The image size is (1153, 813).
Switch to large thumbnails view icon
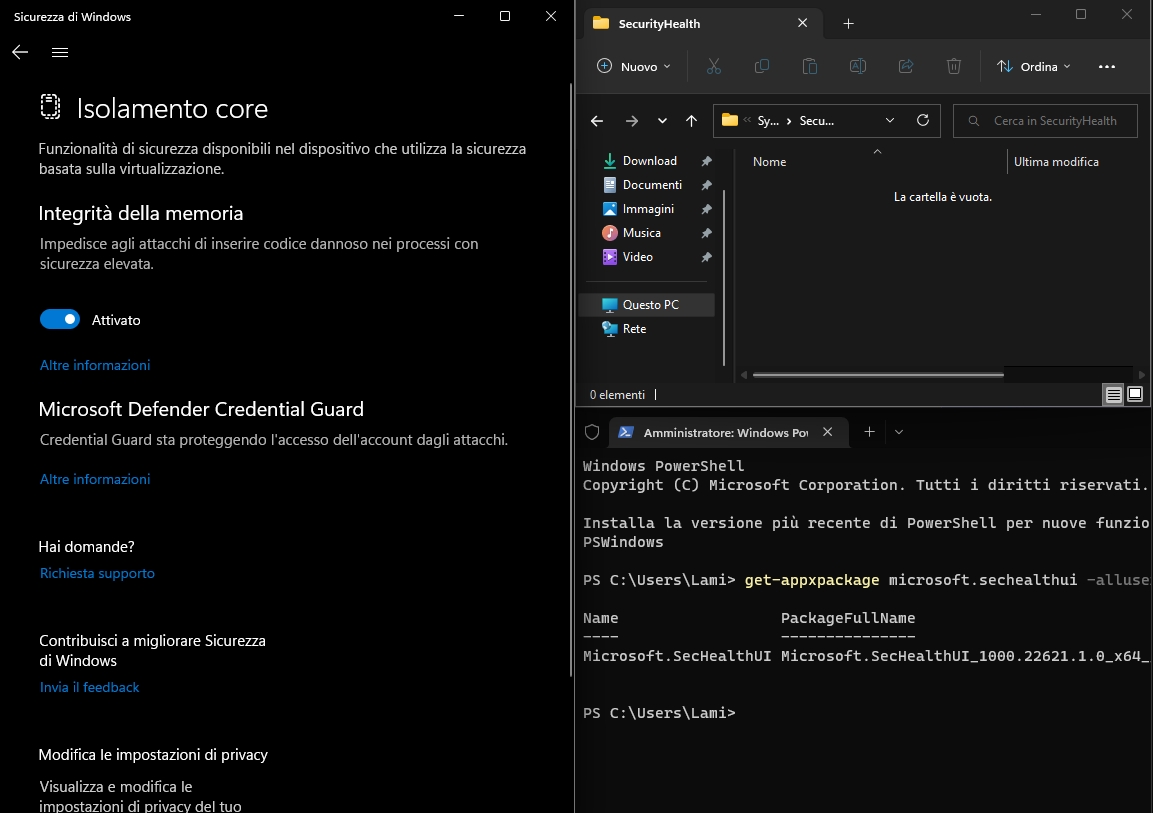coord(1135,395)
